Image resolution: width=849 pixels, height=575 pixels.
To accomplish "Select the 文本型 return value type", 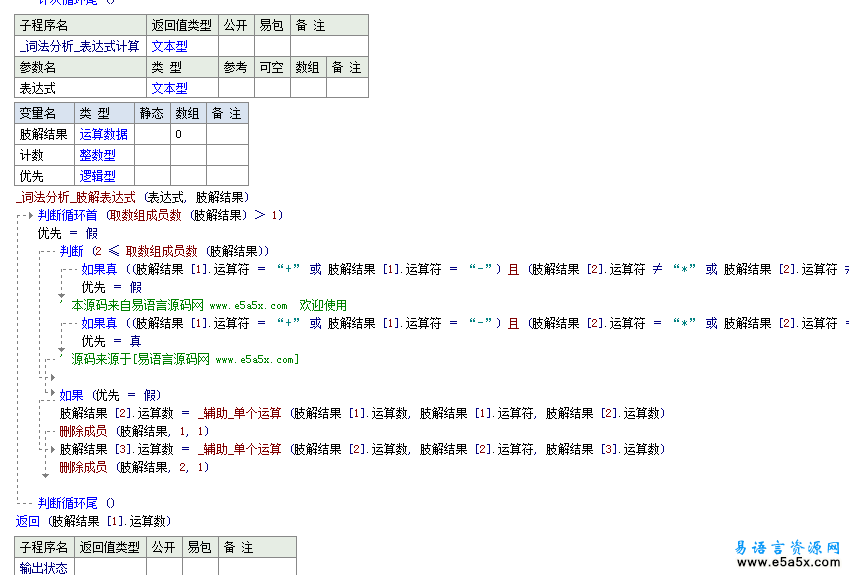I will [169, 46].
